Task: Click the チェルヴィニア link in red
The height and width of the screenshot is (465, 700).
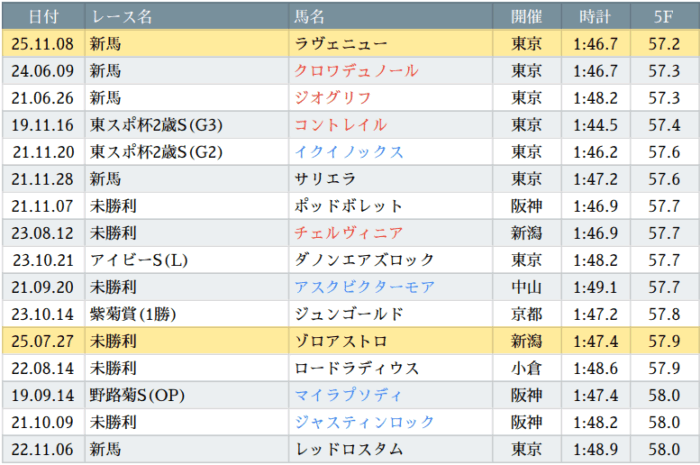Action: point(349,233)
